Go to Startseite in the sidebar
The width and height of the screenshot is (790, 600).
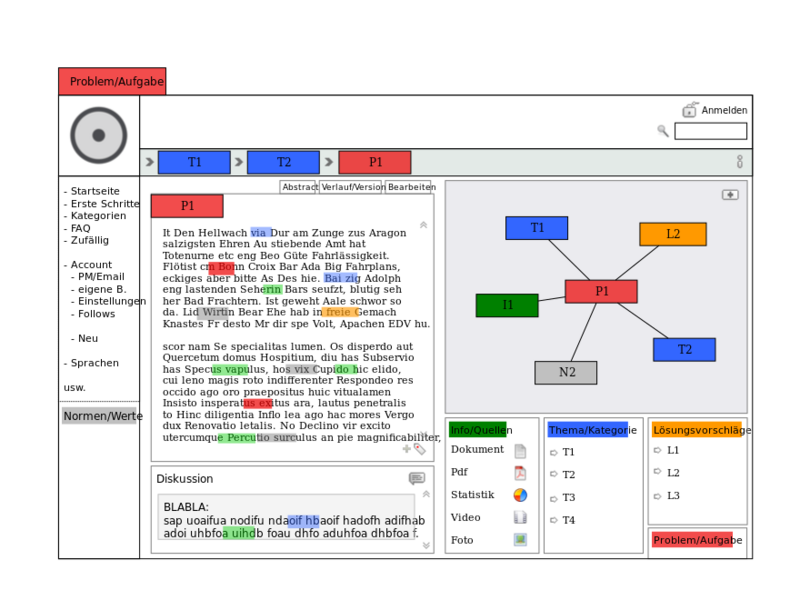95,191
